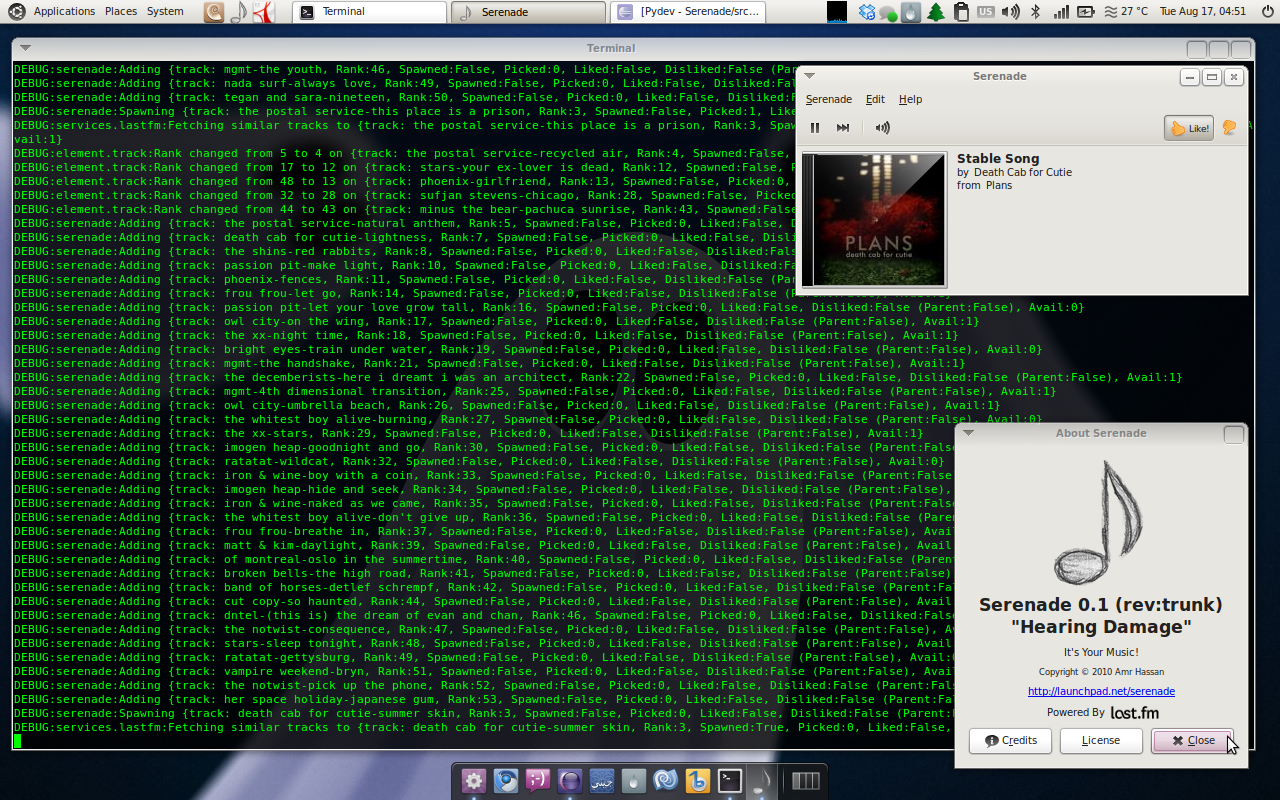
Task: Click the Ubuntu logo in top panel
Action: point(17,11)
